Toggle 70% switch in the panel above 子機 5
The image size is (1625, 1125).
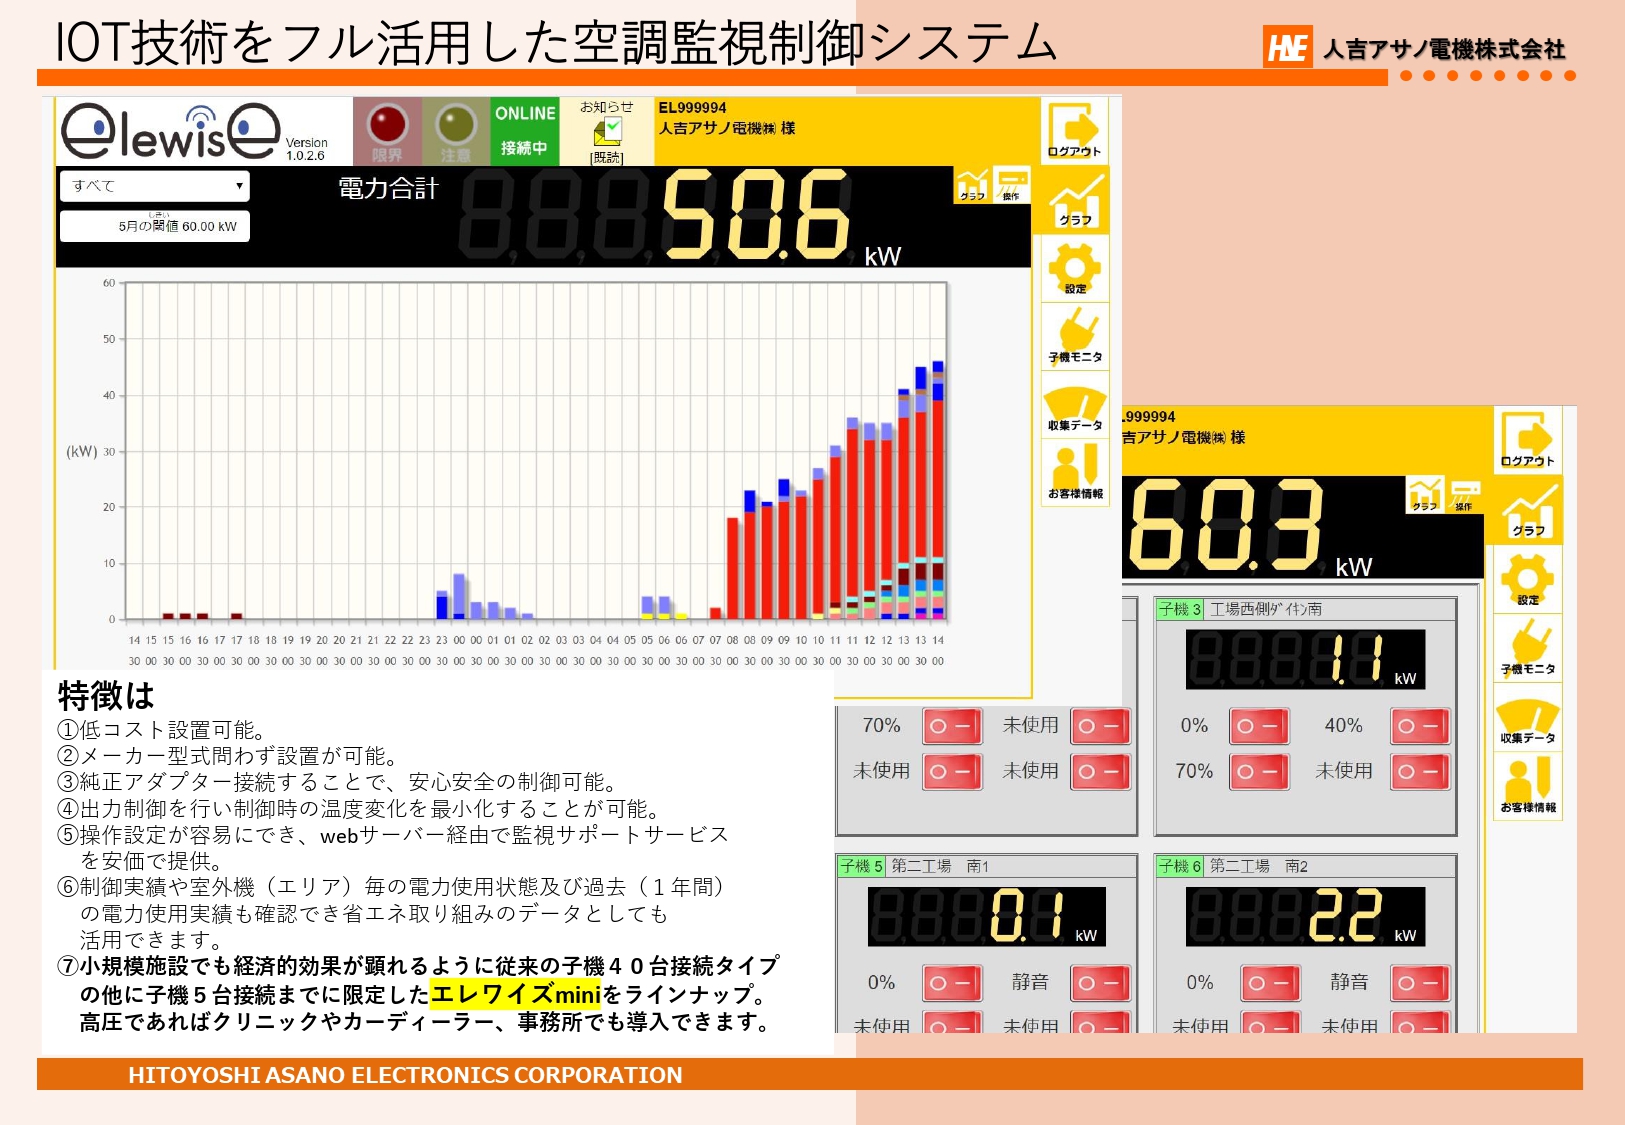click(x=952, y=726)
